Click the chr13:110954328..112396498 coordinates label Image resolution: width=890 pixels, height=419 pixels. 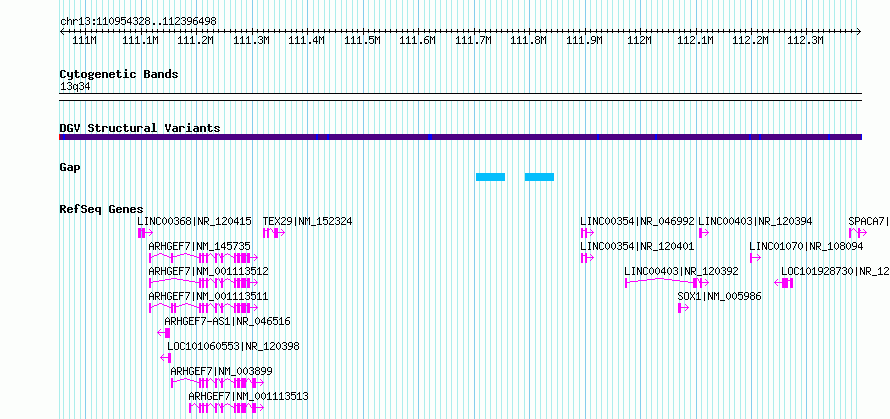click(138, 22)
